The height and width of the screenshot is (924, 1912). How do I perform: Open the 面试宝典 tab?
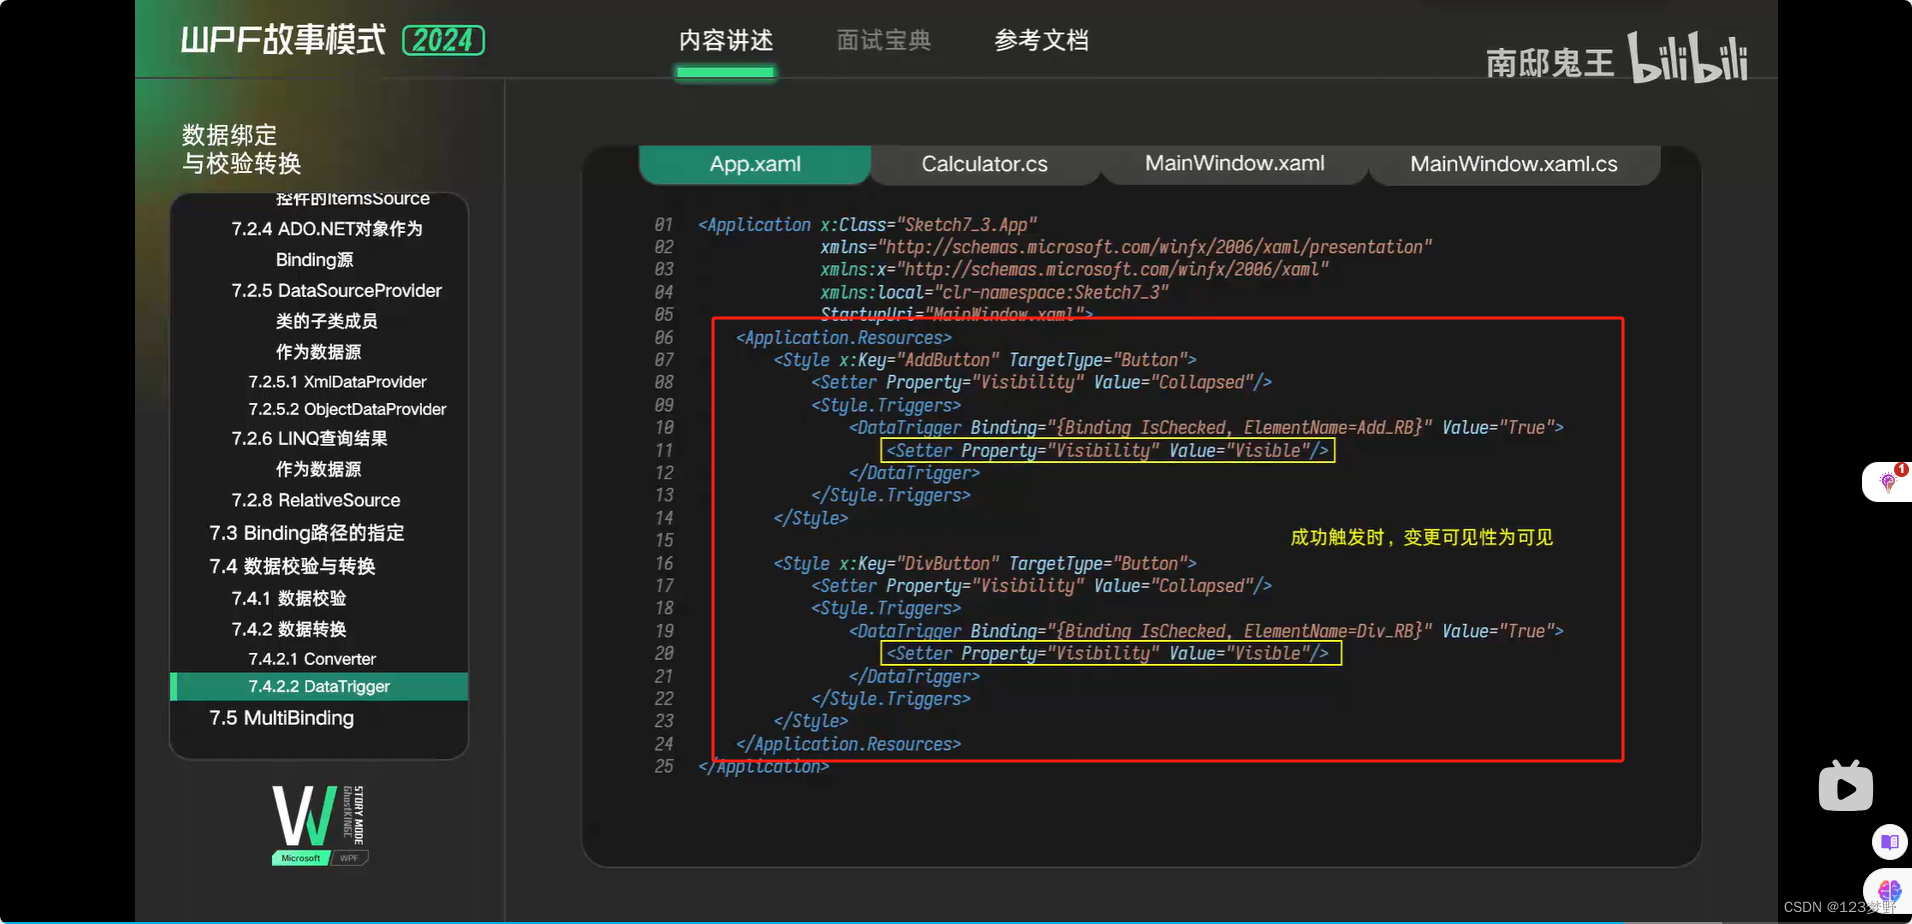pos(884,40)
